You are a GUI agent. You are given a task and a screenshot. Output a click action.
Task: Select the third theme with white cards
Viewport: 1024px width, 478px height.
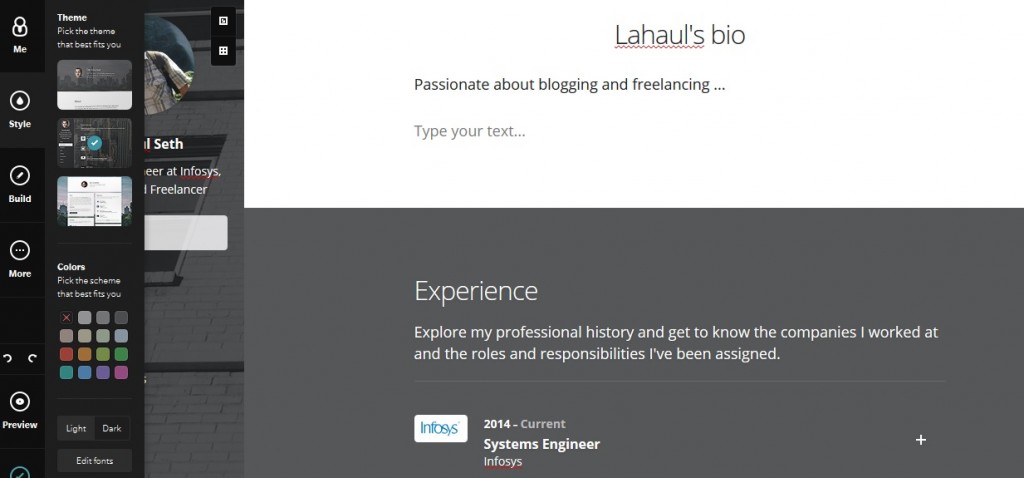click(x=94, y=201)
